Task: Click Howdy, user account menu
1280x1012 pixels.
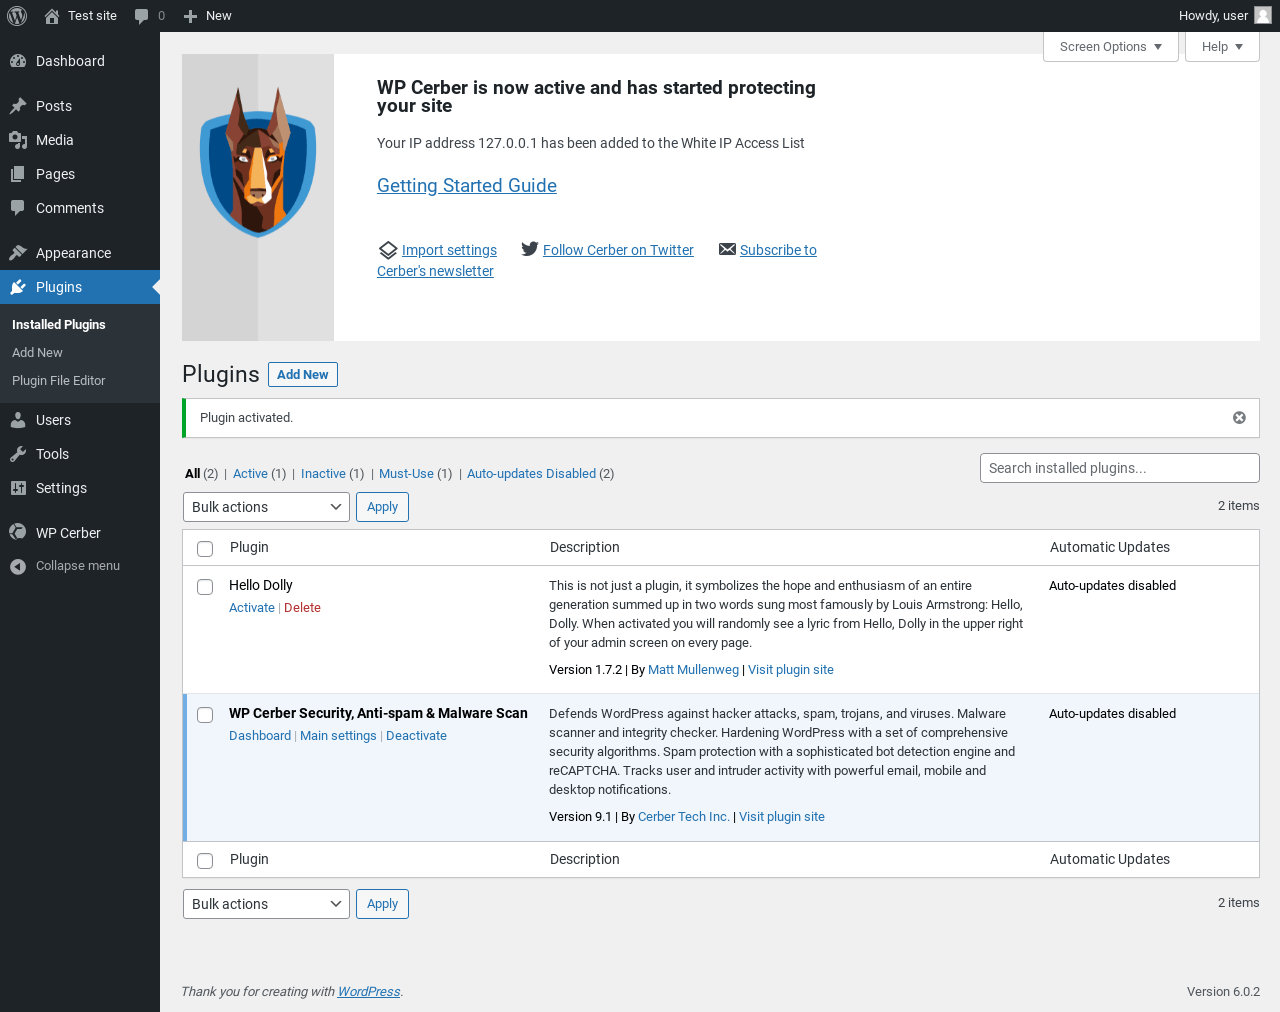Action: tap(1224, 16)
